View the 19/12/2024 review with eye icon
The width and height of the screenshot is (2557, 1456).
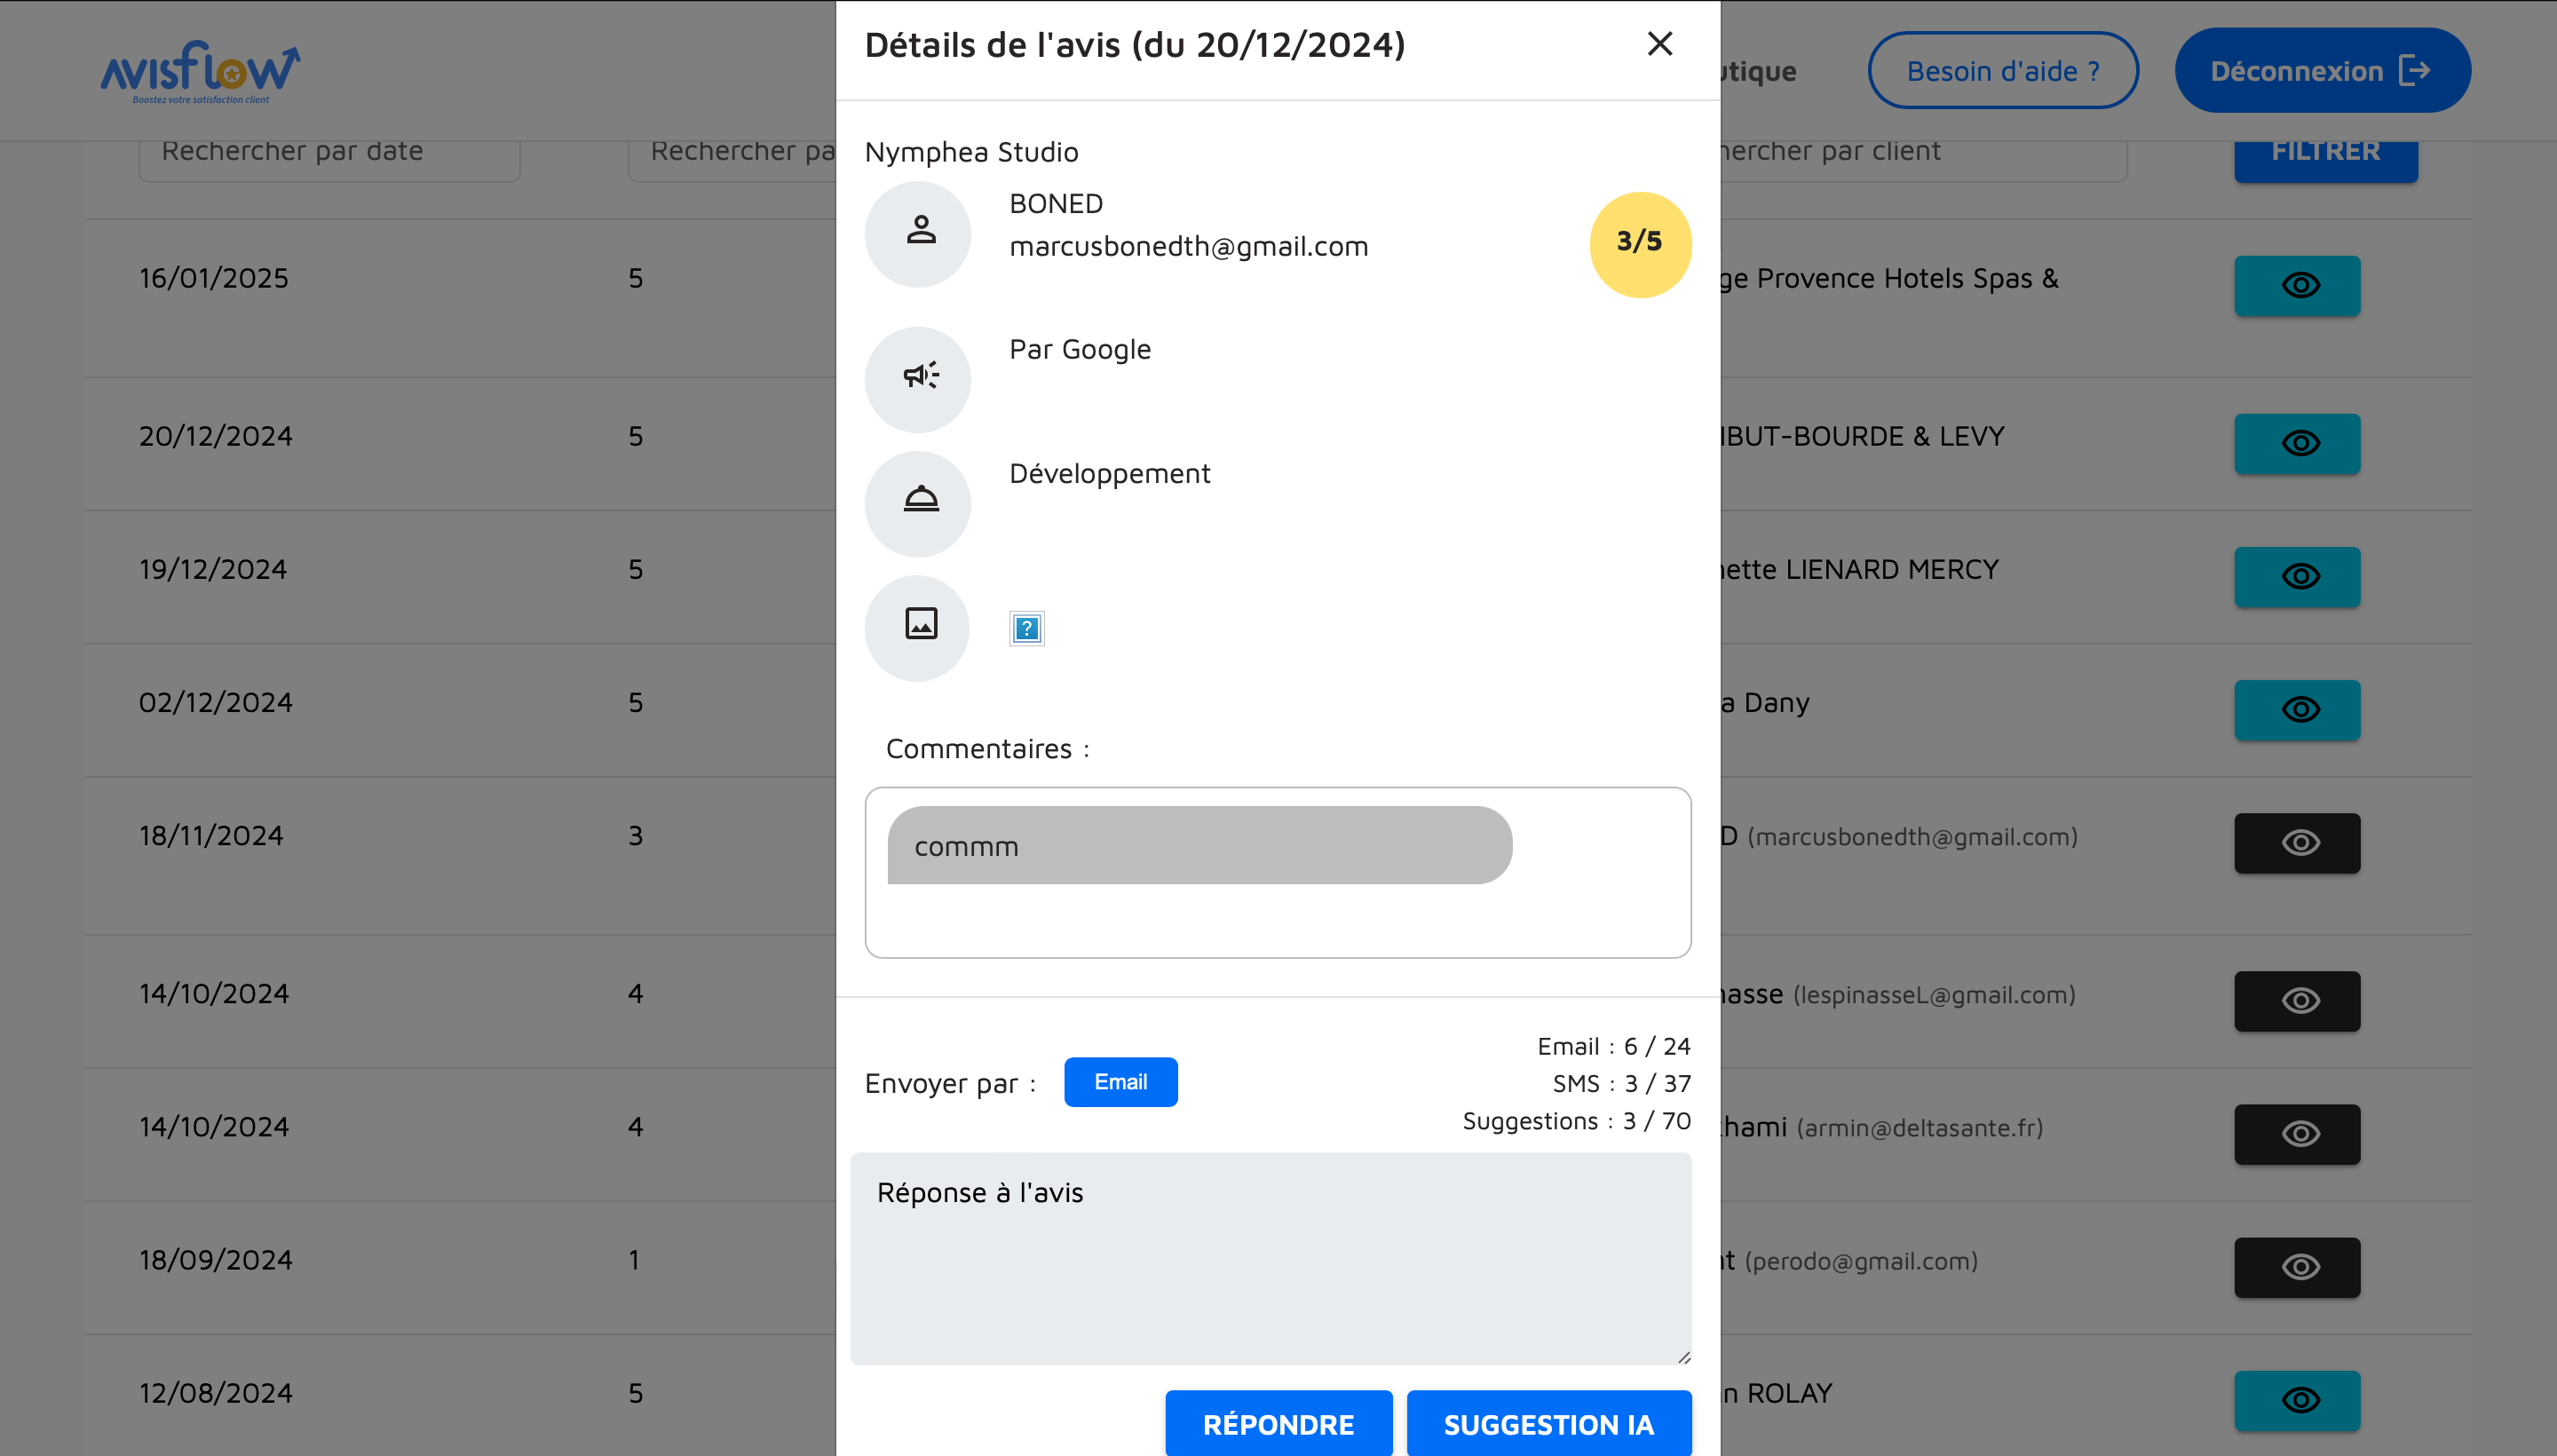tap(2296, 577)
